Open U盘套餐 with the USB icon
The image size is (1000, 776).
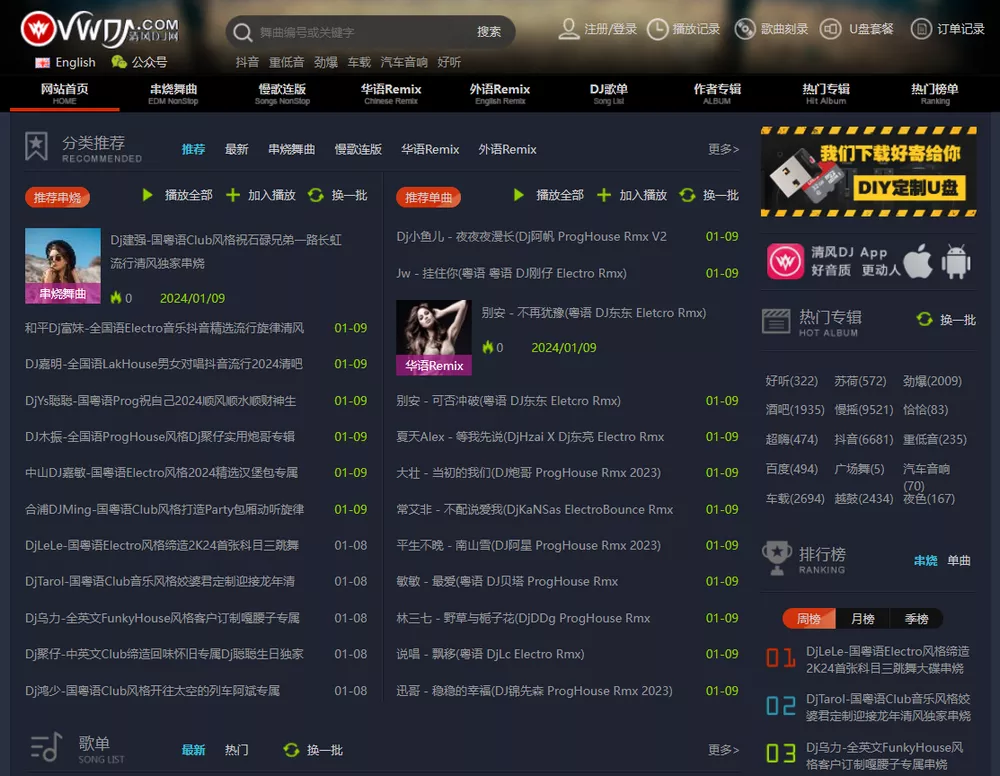(832, 29)
